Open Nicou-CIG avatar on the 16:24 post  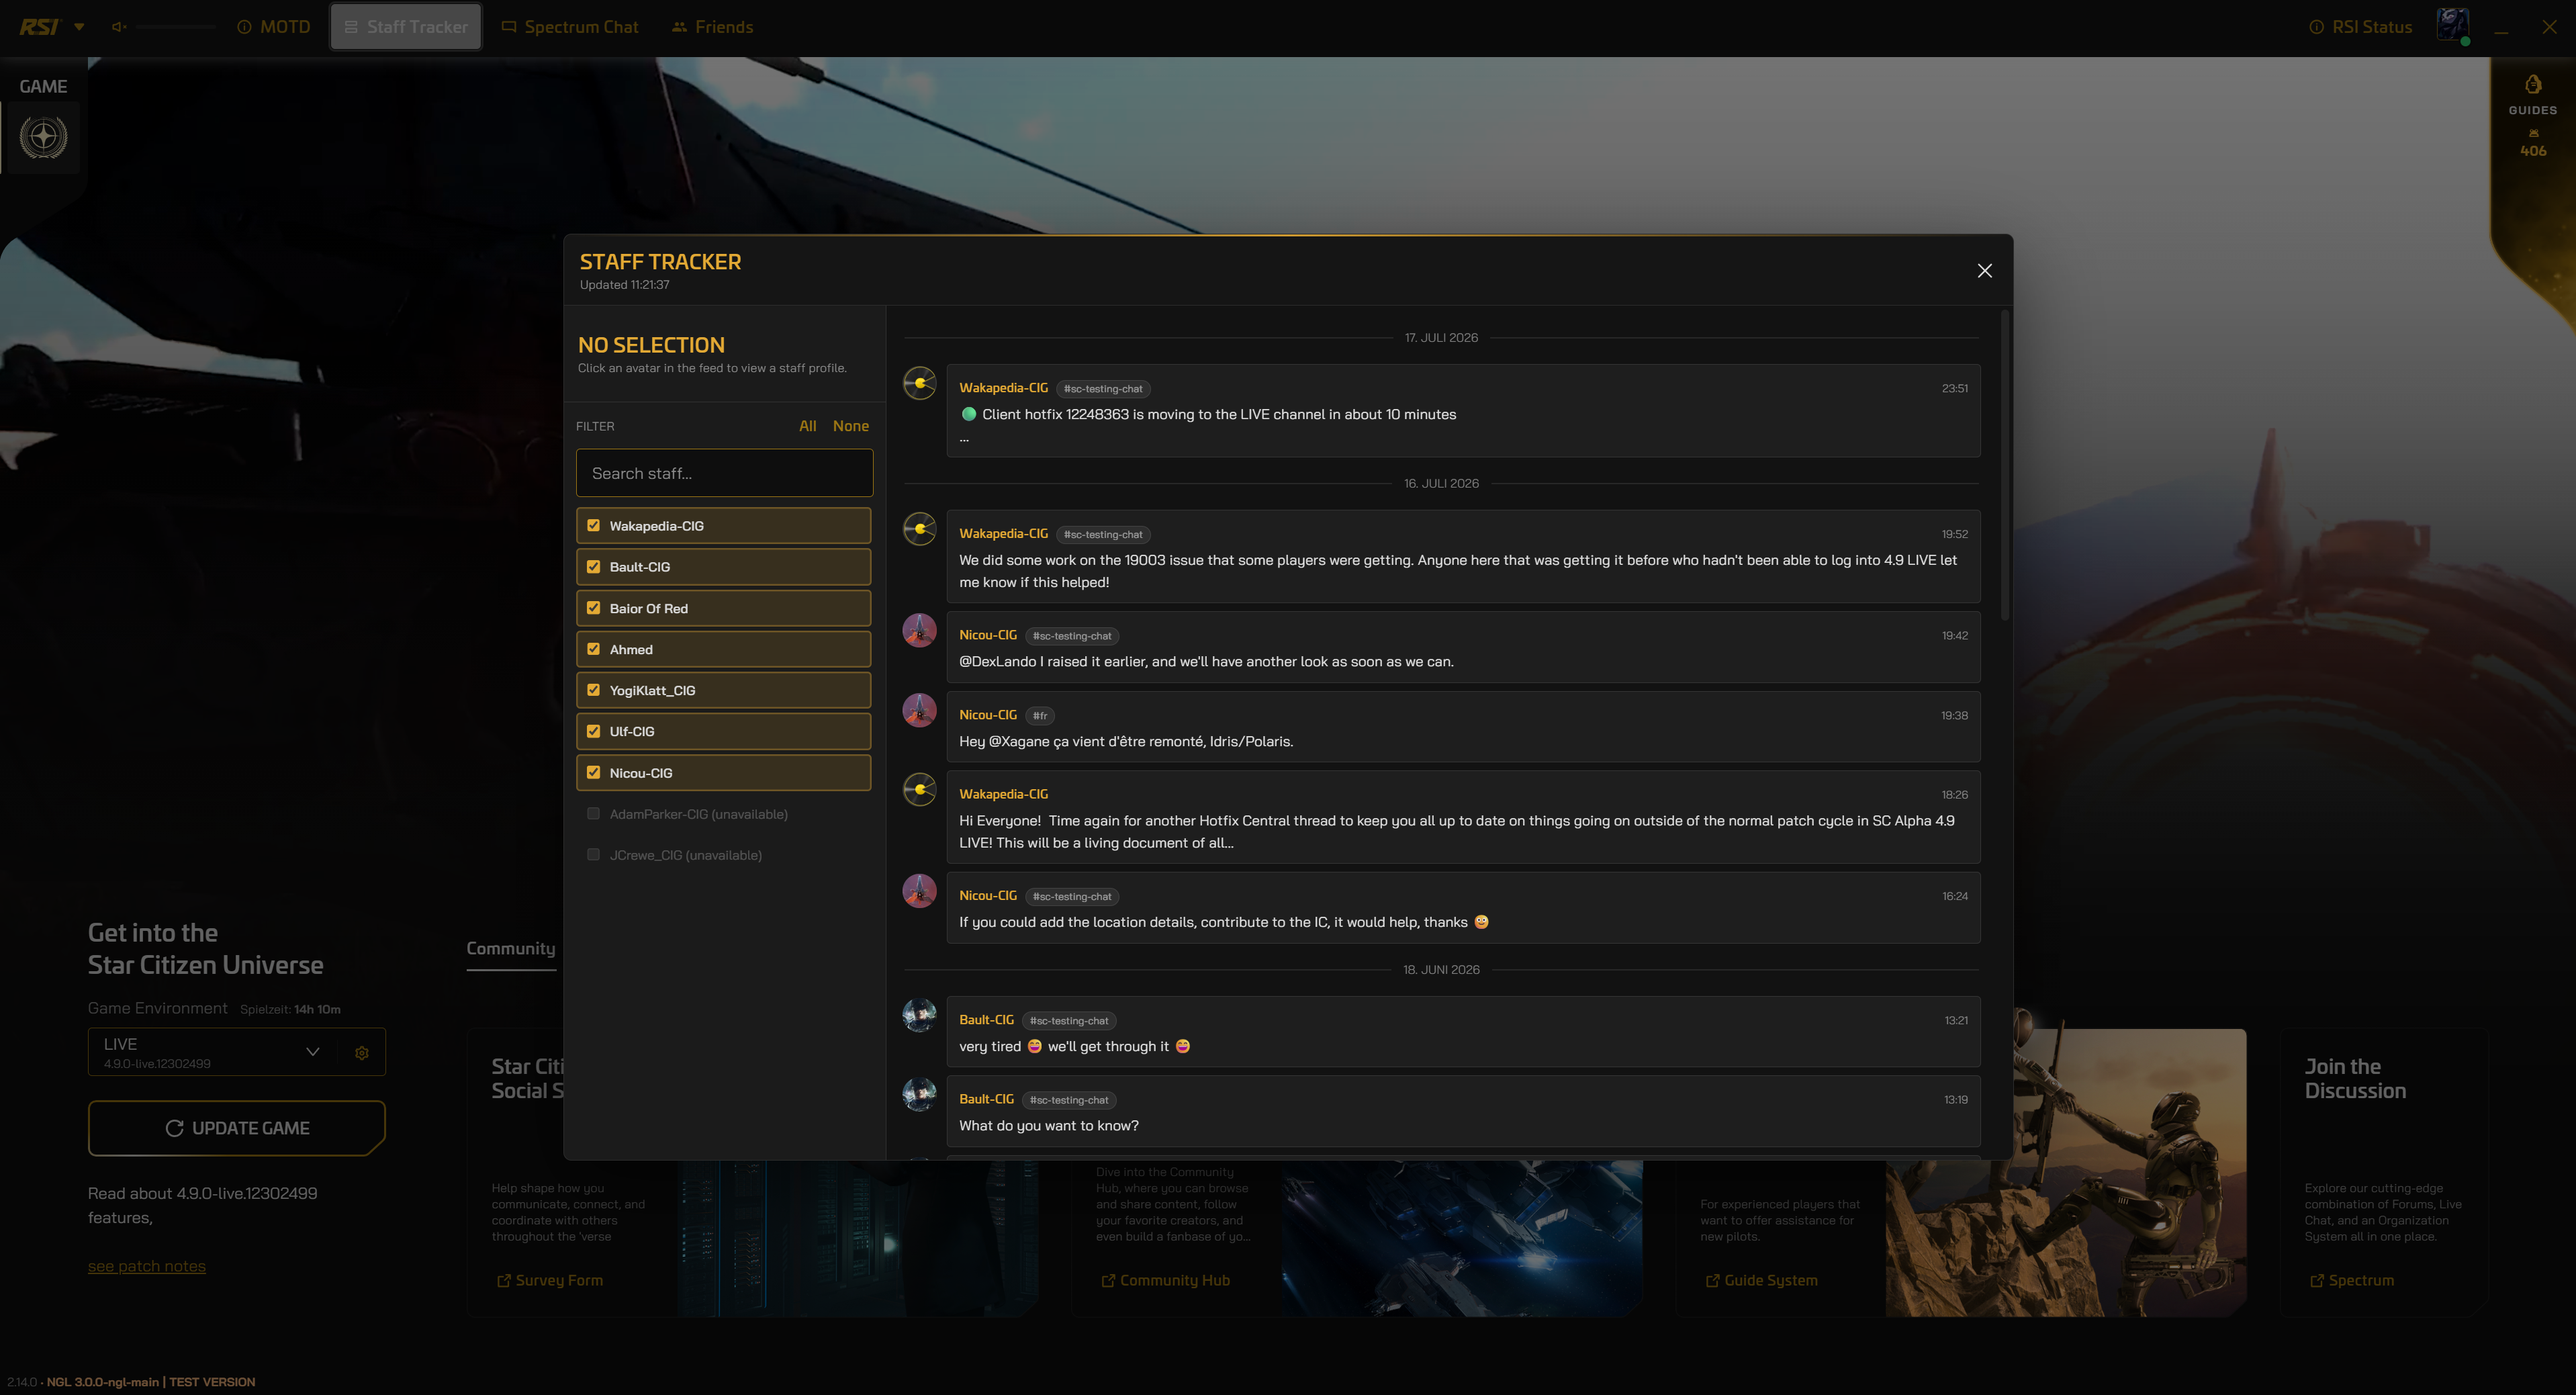pyautogui.click(x=919, y=891)
